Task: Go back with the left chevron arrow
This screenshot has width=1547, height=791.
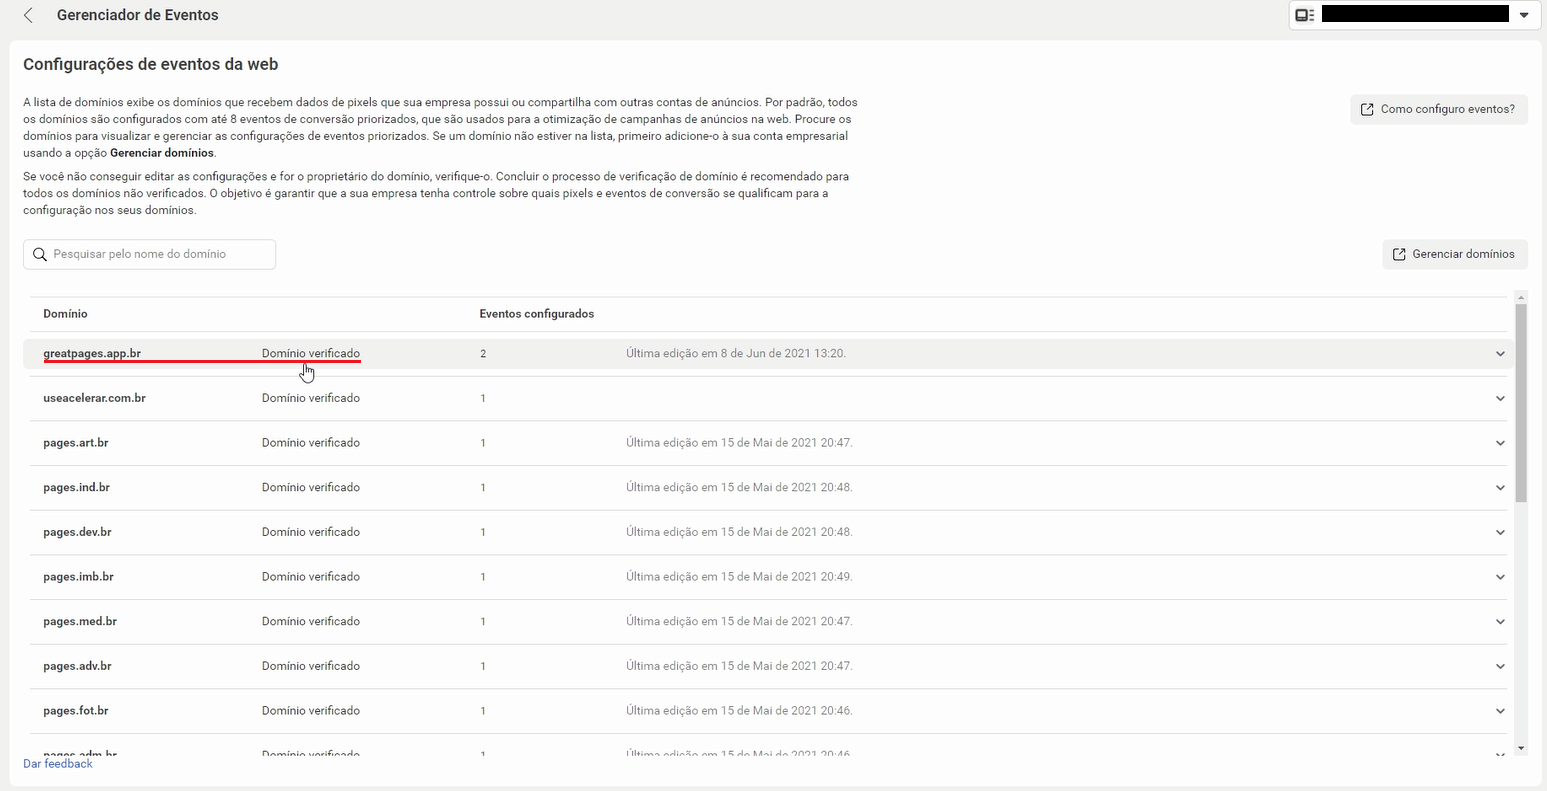Action: (28, 15)
